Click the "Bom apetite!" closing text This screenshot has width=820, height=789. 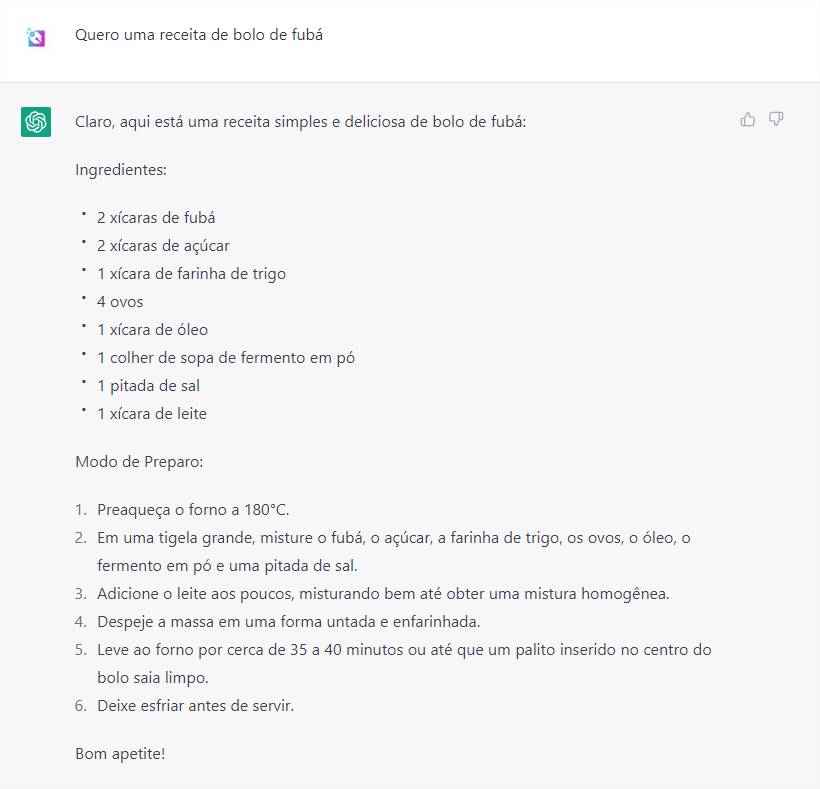coord(120,754)
